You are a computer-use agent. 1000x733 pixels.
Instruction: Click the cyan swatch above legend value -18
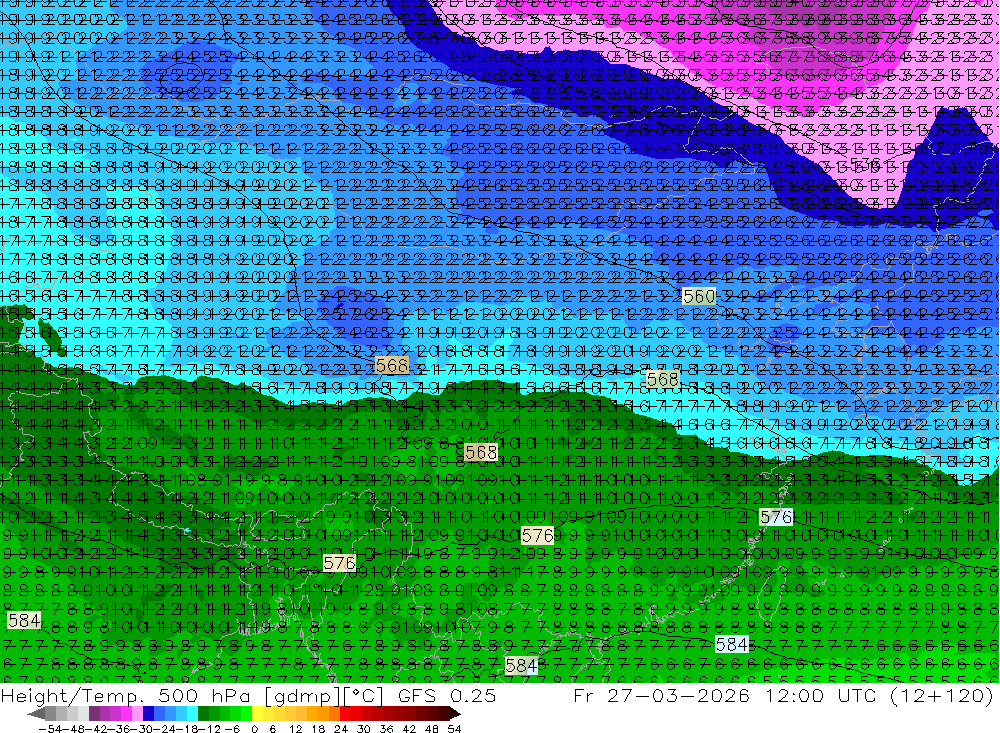(x=192, y=714)
